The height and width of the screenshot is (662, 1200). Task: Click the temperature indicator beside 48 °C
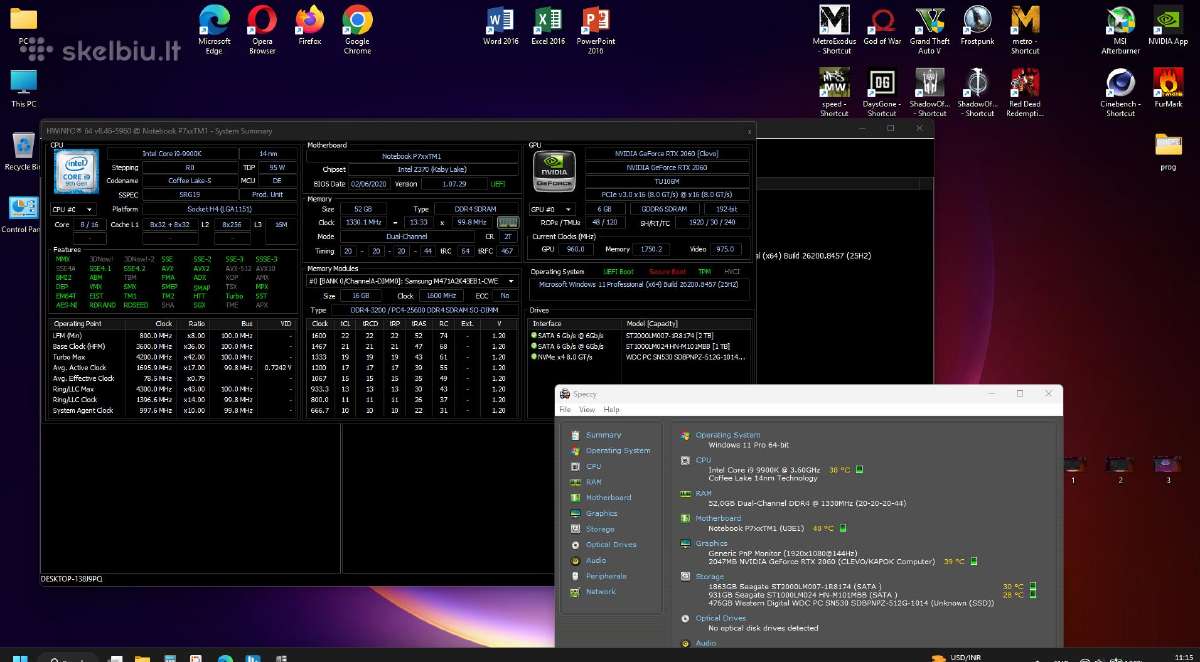pos(842,528)
